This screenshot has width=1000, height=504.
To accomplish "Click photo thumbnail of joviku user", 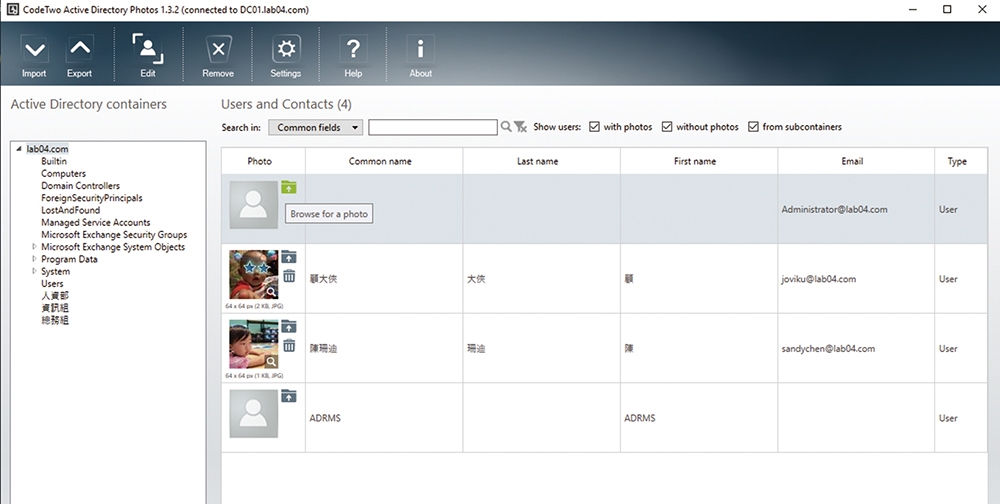I will [x=254, y=274].
